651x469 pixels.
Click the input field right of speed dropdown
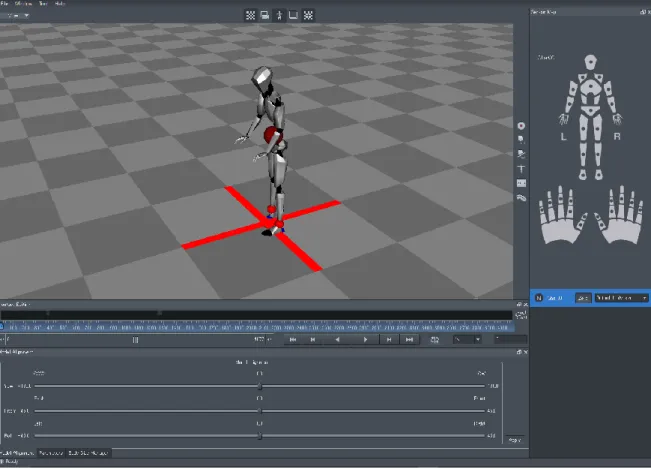click(510, 340)
